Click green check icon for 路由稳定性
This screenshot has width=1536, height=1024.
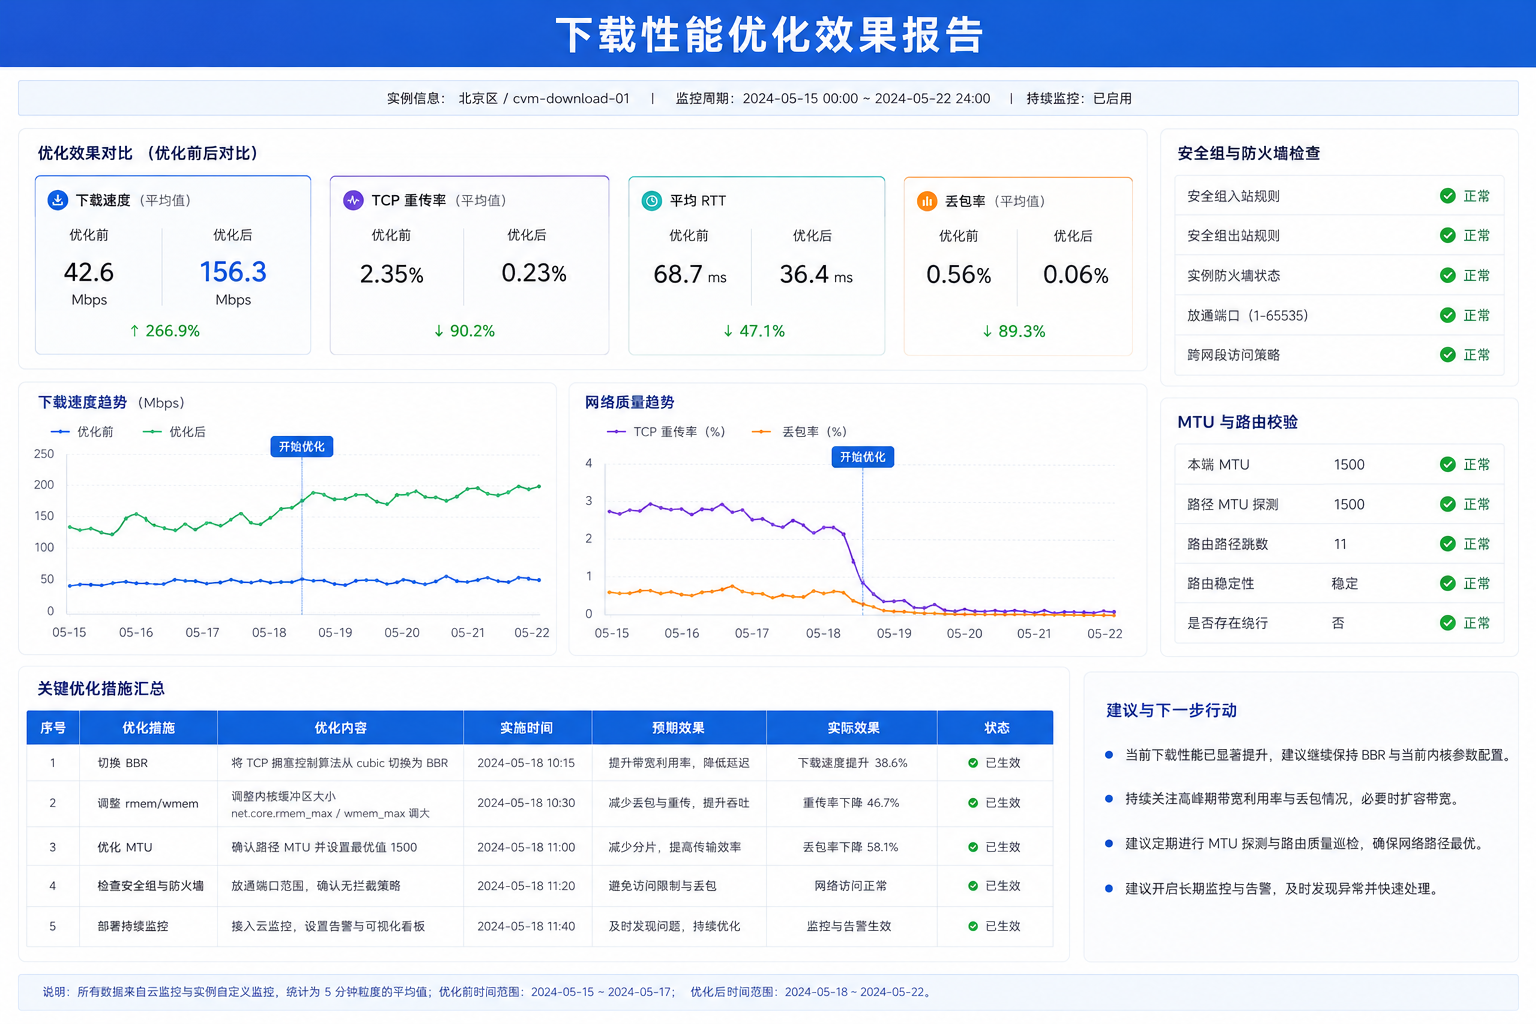pos(1447,583)
